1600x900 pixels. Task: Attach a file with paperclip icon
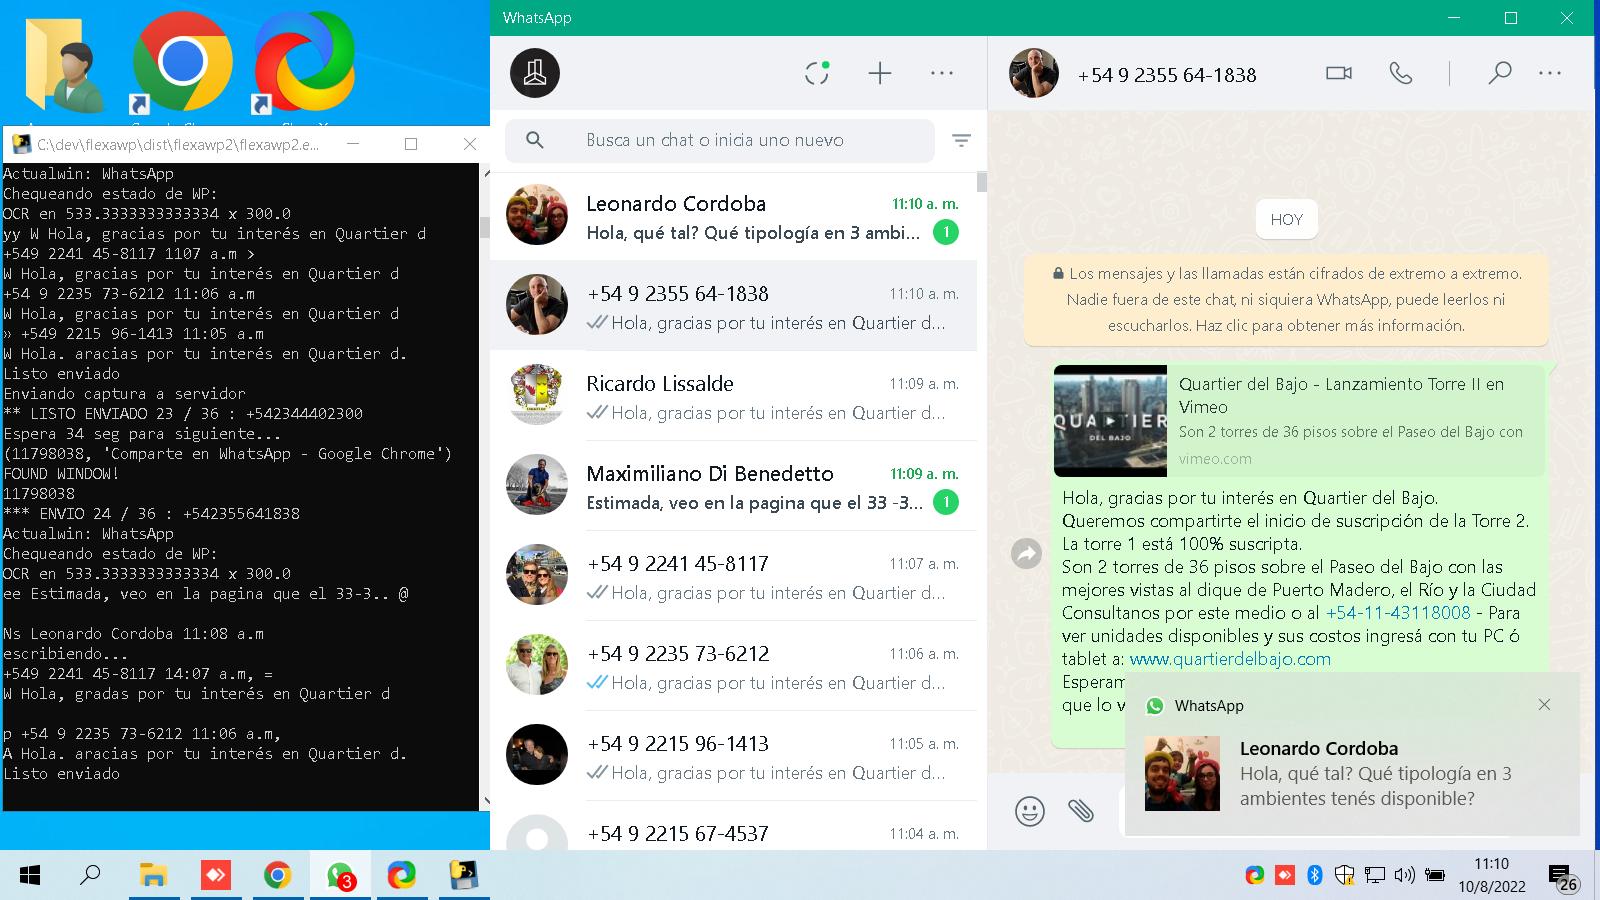pos(1081,810)
